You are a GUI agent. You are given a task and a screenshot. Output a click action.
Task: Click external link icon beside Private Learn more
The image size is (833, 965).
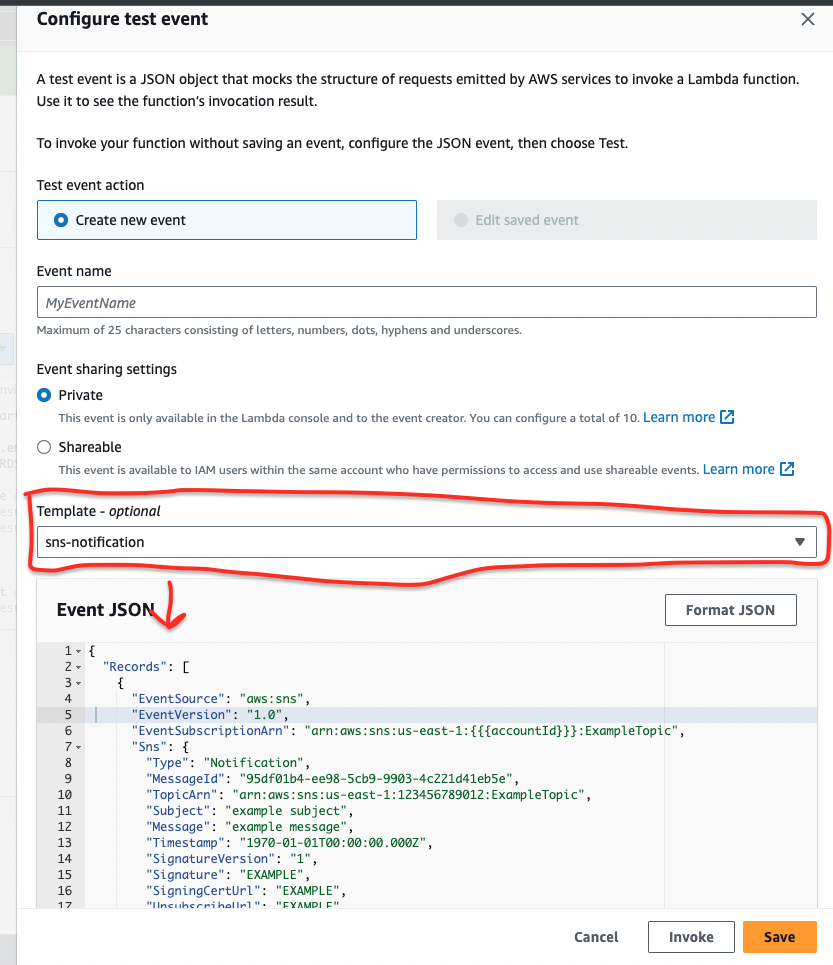pyautogui.click(x=727, y=417)
